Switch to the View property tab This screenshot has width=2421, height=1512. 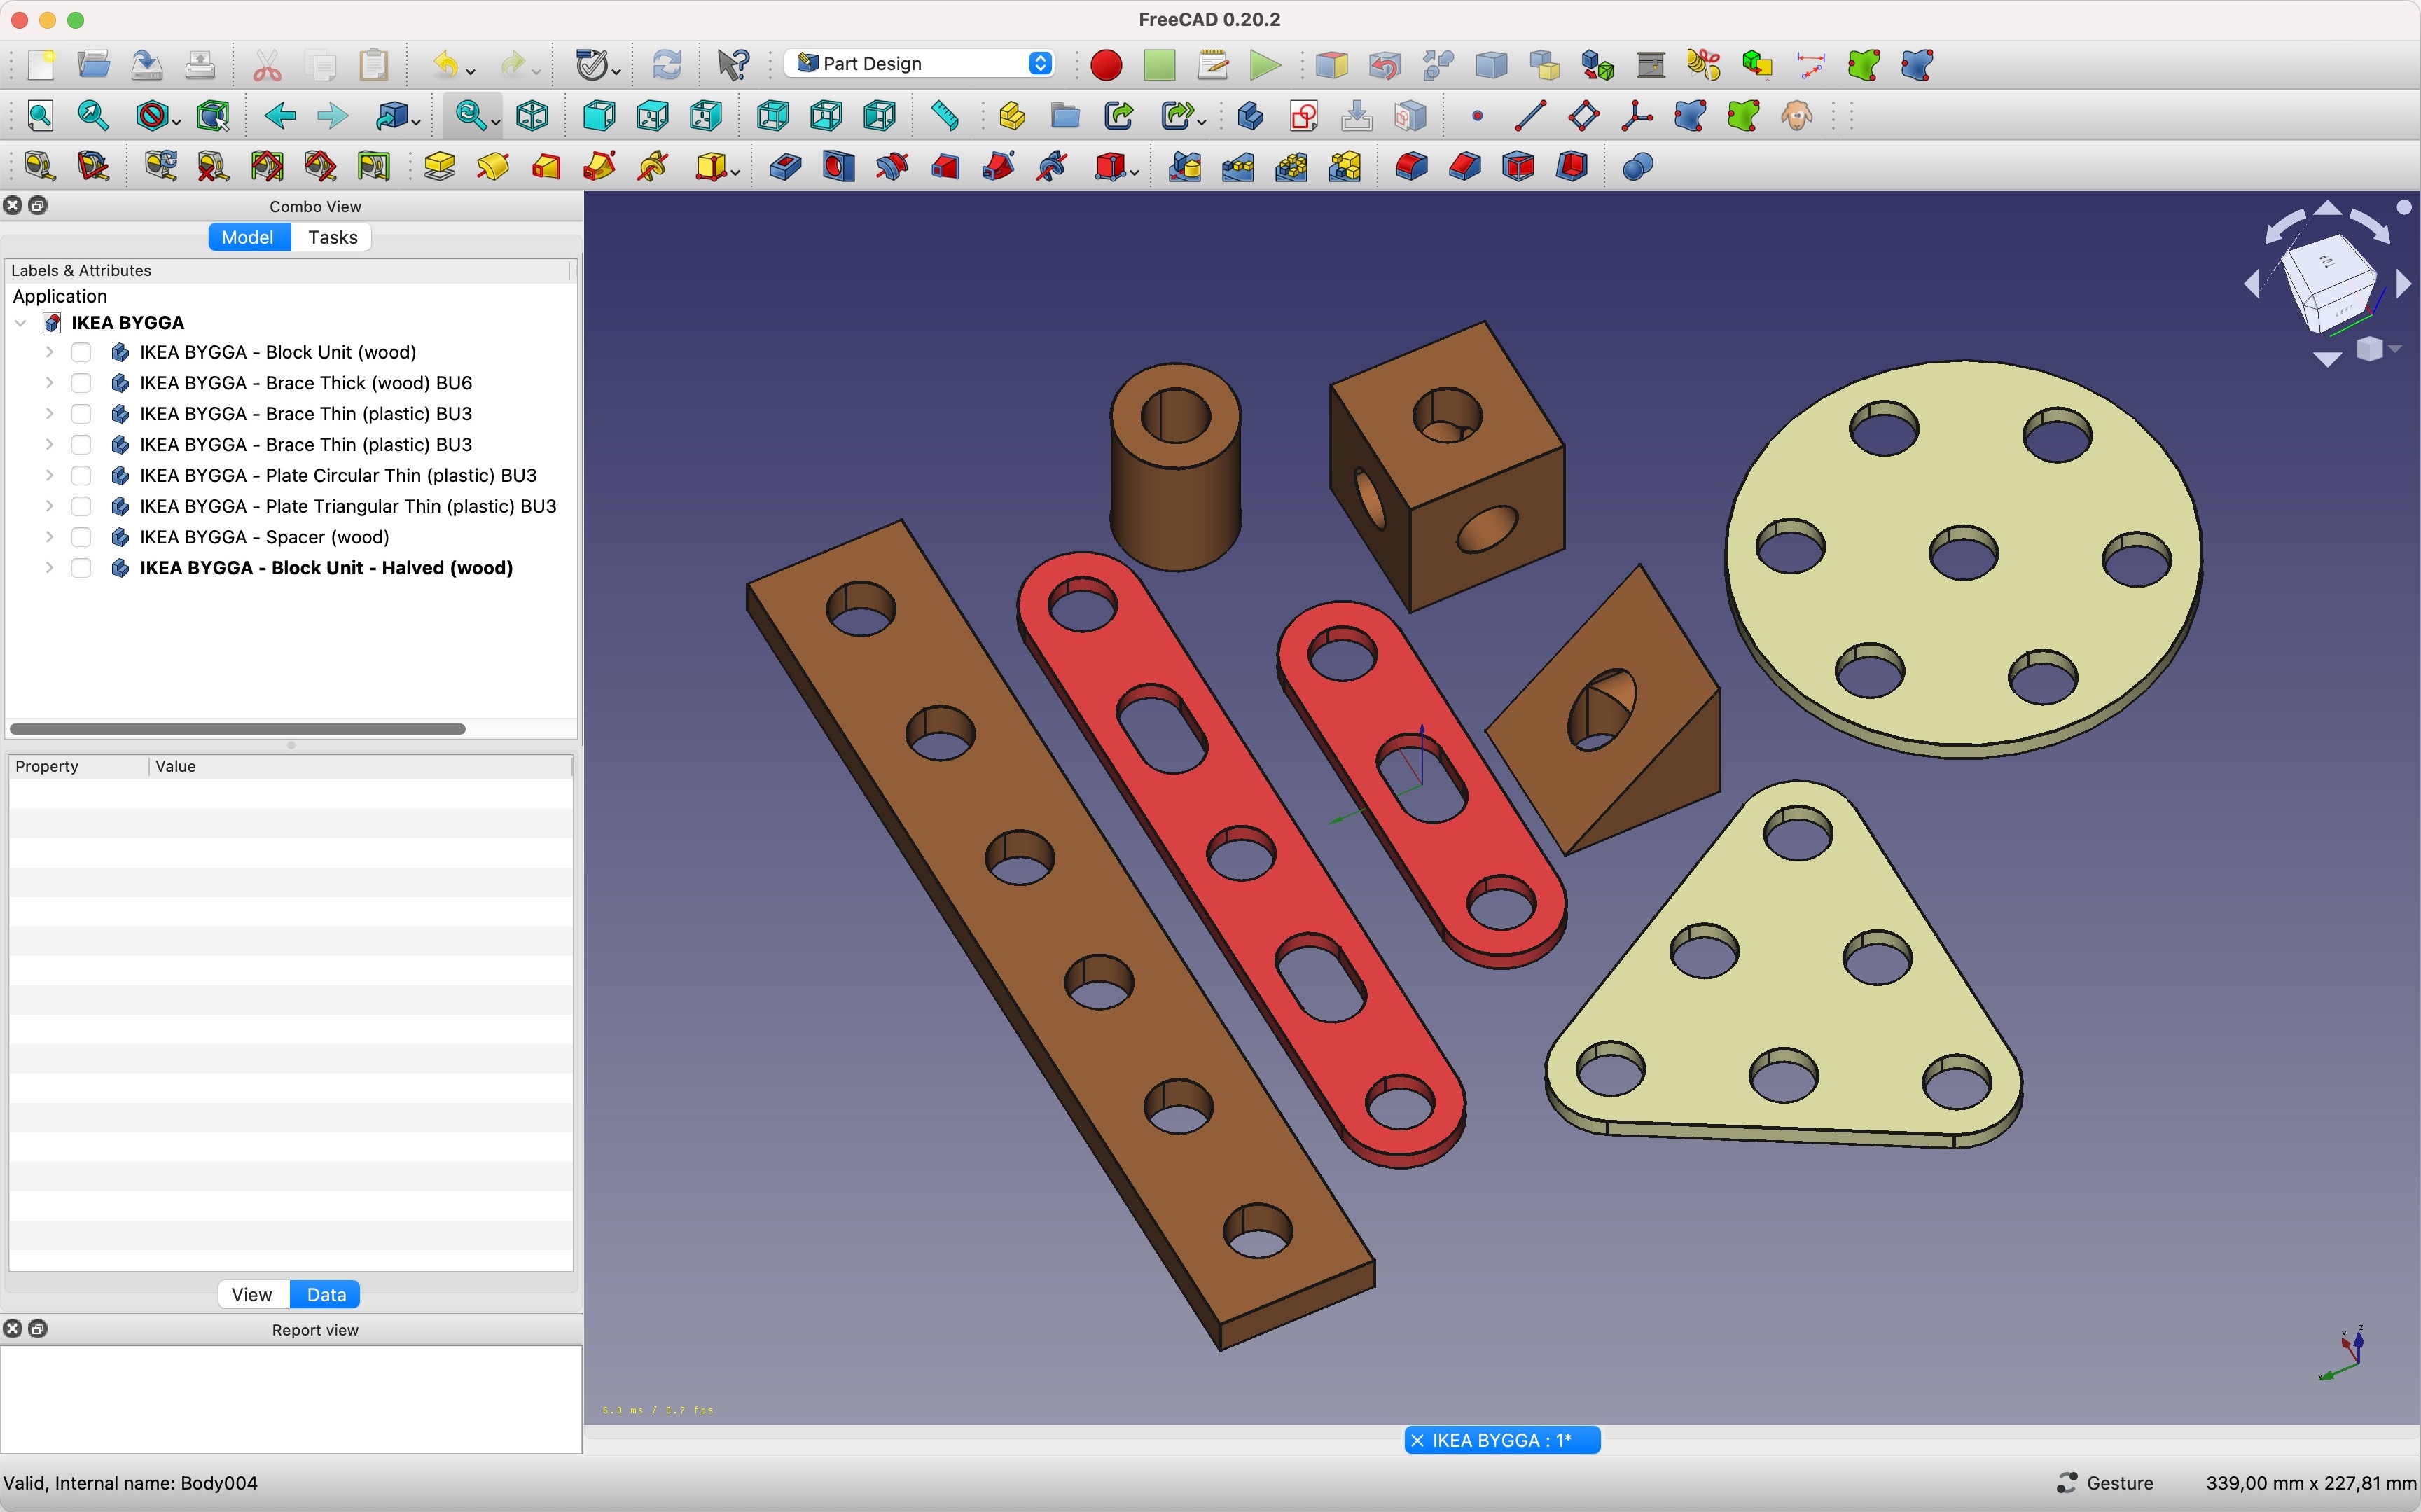tap(251, 1294)
